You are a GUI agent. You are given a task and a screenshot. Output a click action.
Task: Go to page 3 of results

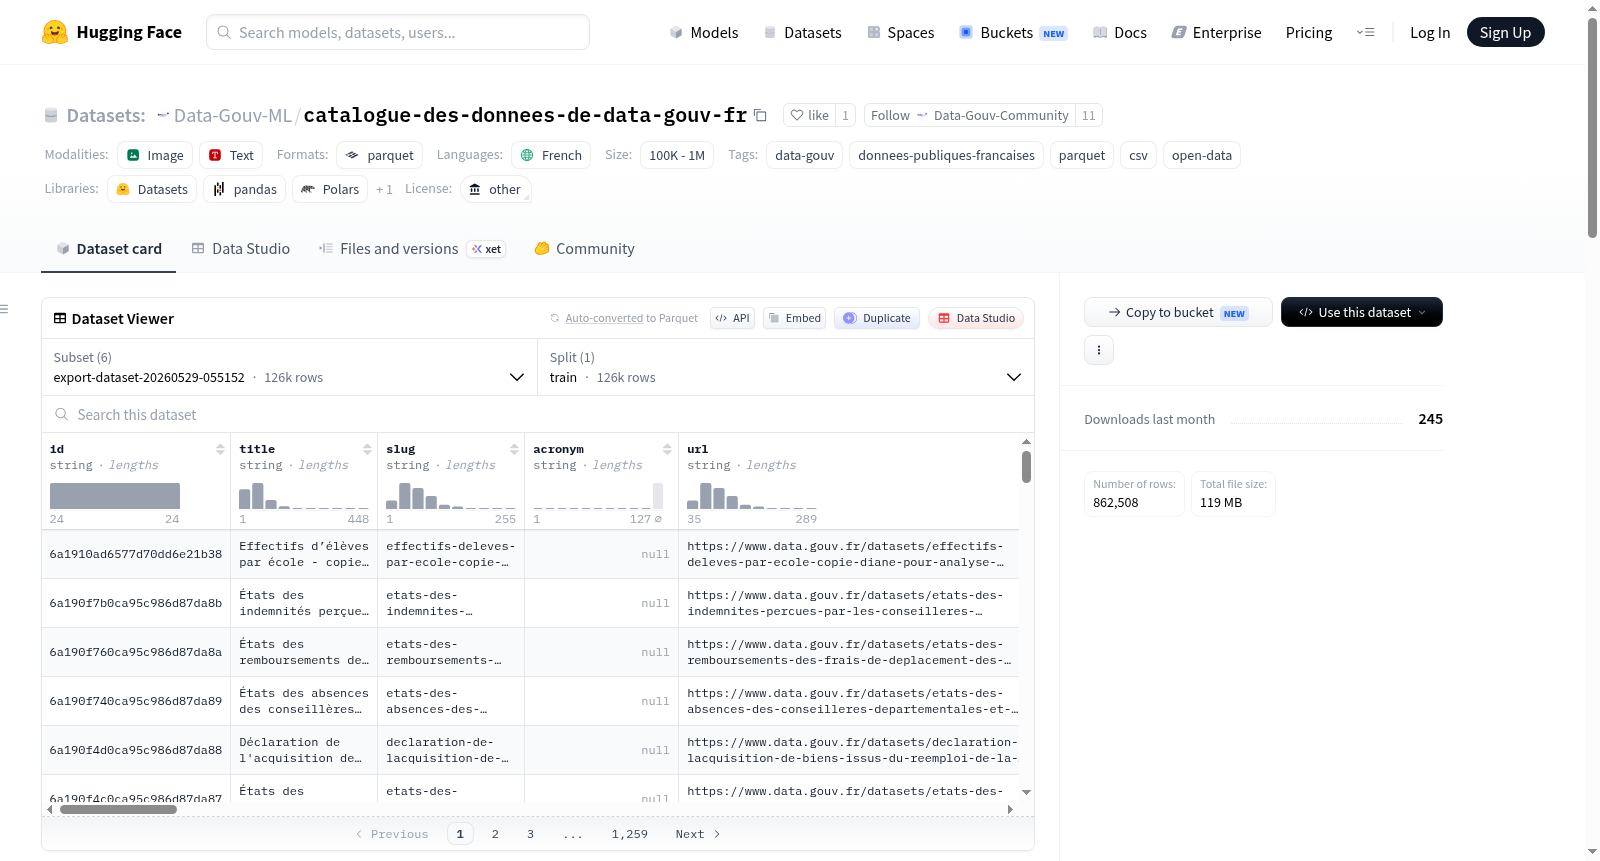click(531, 834)
